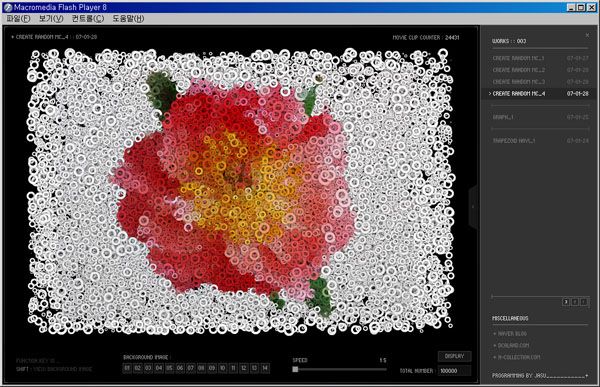
Task: Select the highlighted CREATE RANDOM MC_4 entry
Action: tap(540, 93)
